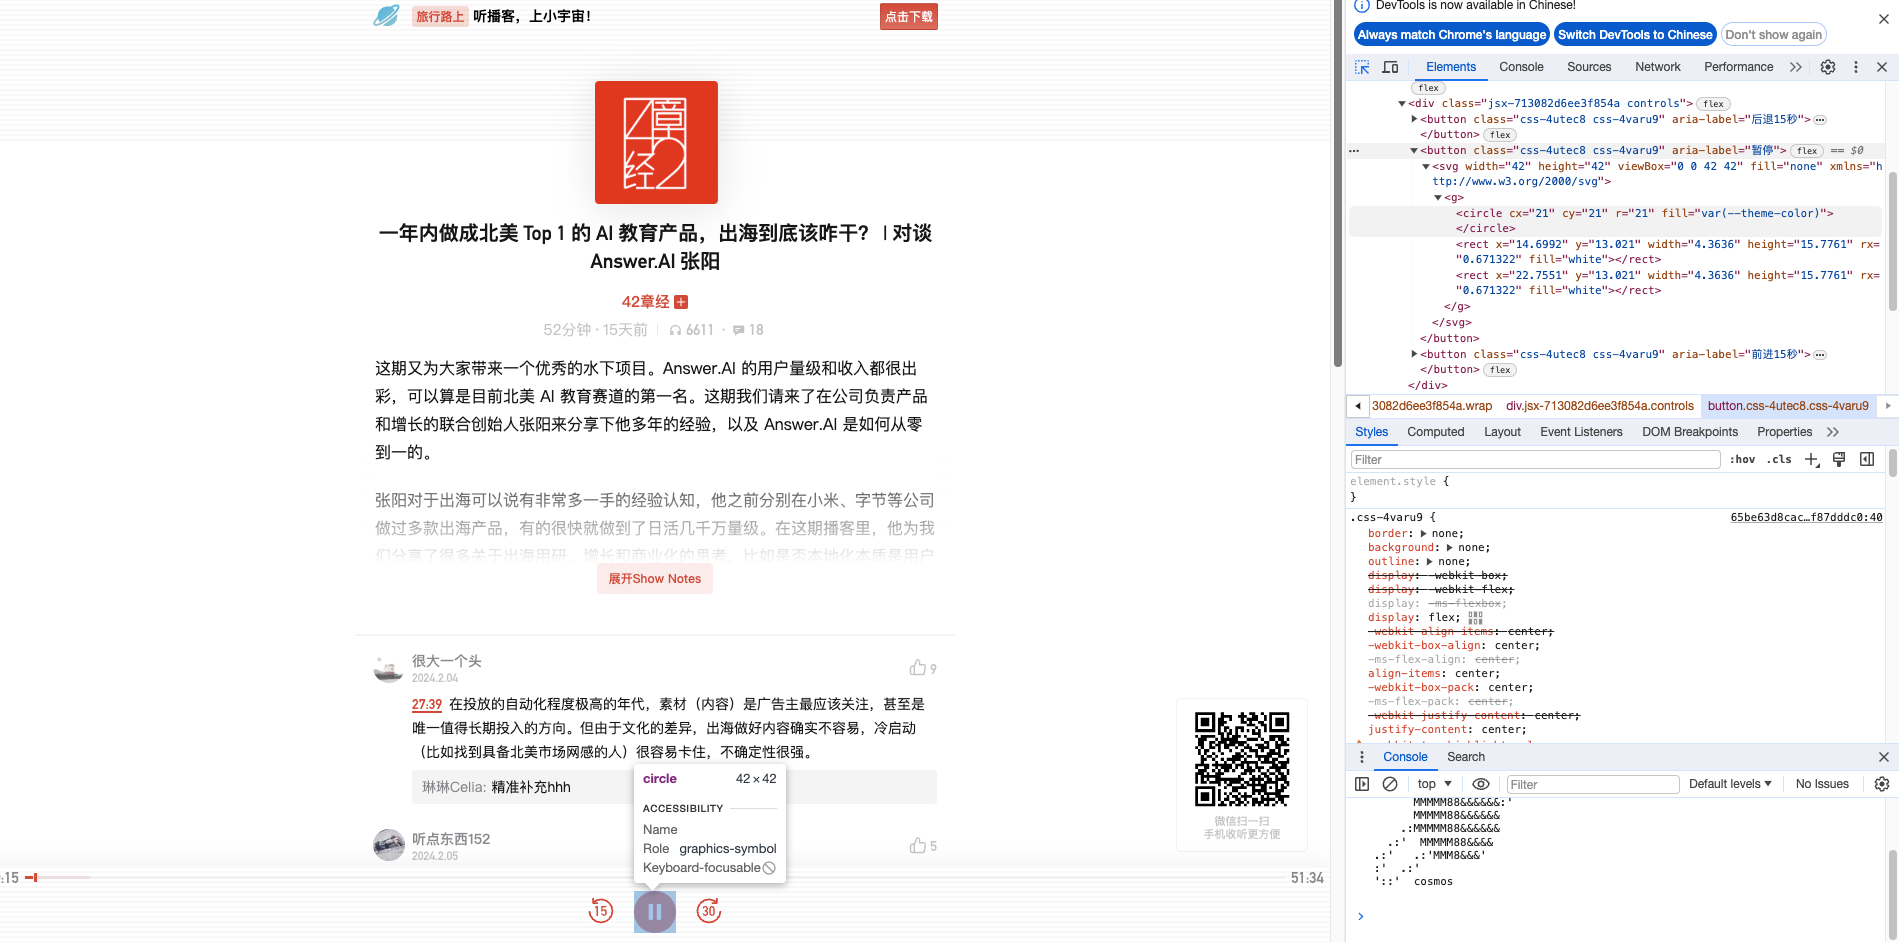Open the flexbox editor icon

[x=1475, y=618]
